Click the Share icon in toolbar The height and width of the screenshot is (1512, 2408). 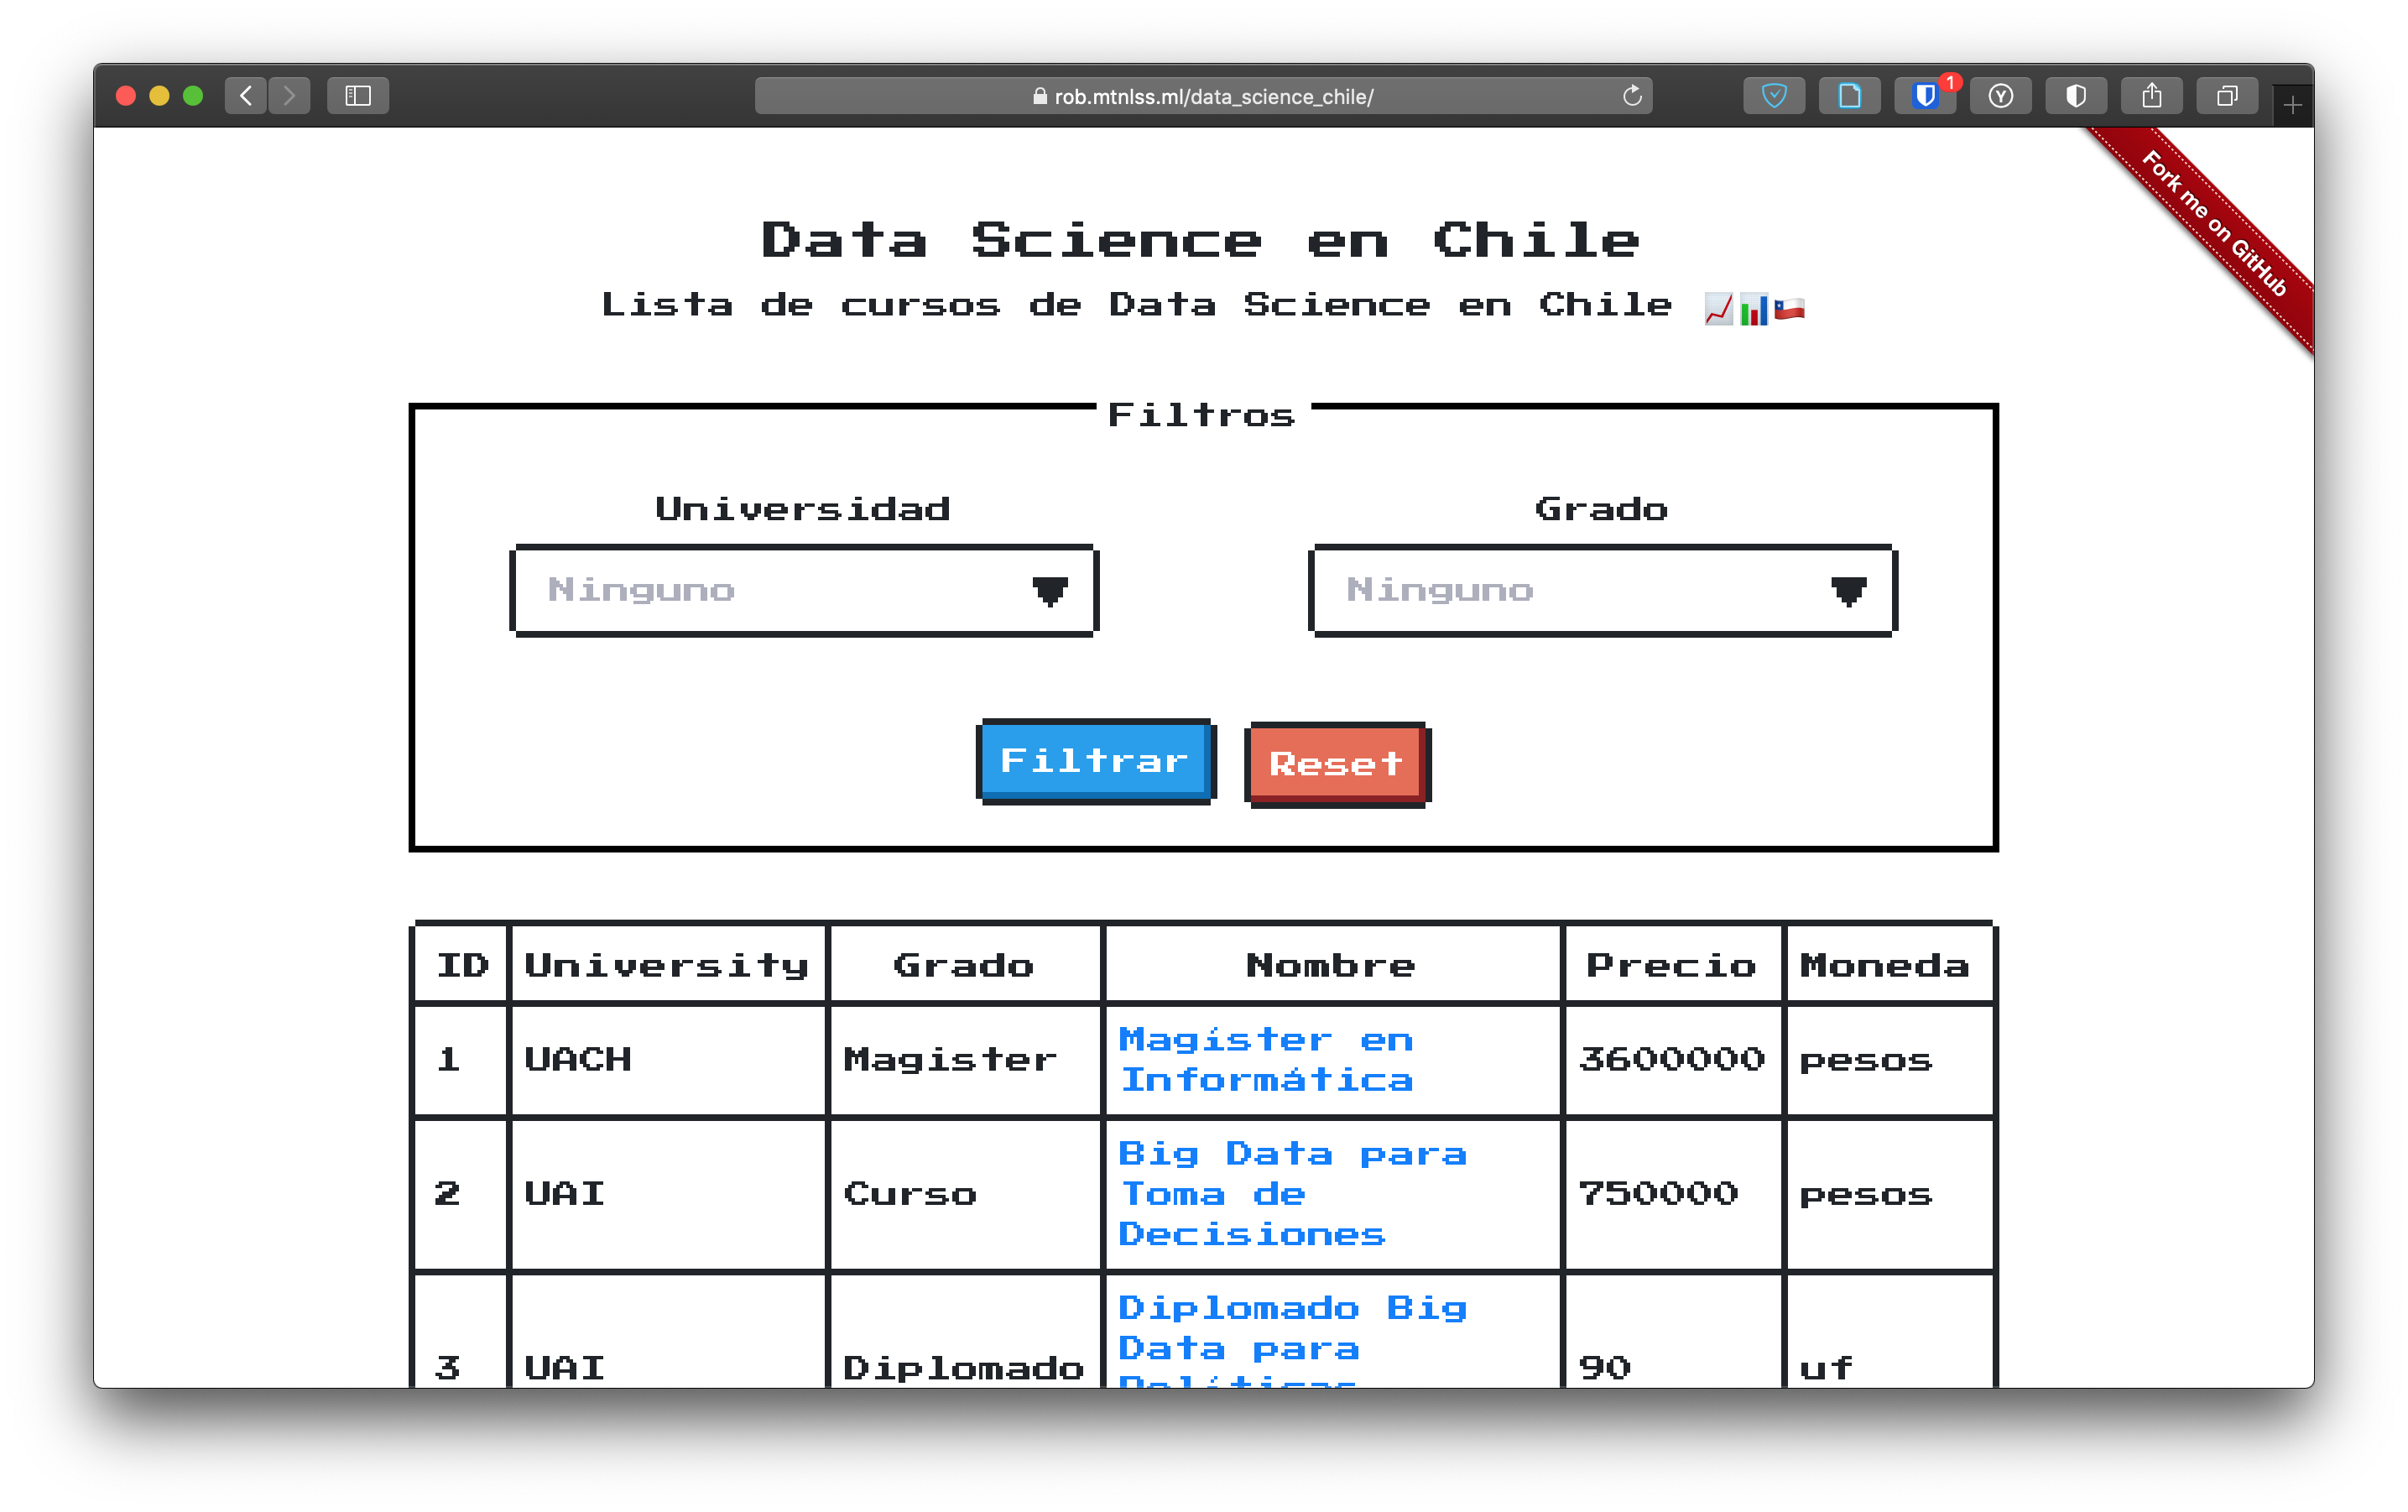coord(2151,96)
